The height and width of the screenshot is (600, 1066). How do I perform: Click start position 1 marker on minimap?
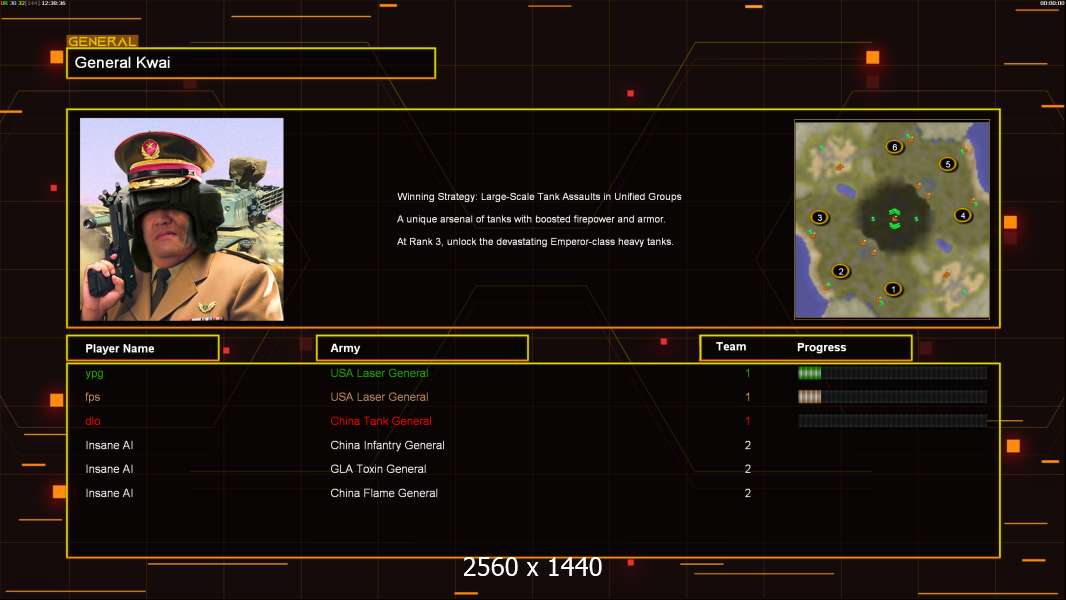tap(893, 289)
